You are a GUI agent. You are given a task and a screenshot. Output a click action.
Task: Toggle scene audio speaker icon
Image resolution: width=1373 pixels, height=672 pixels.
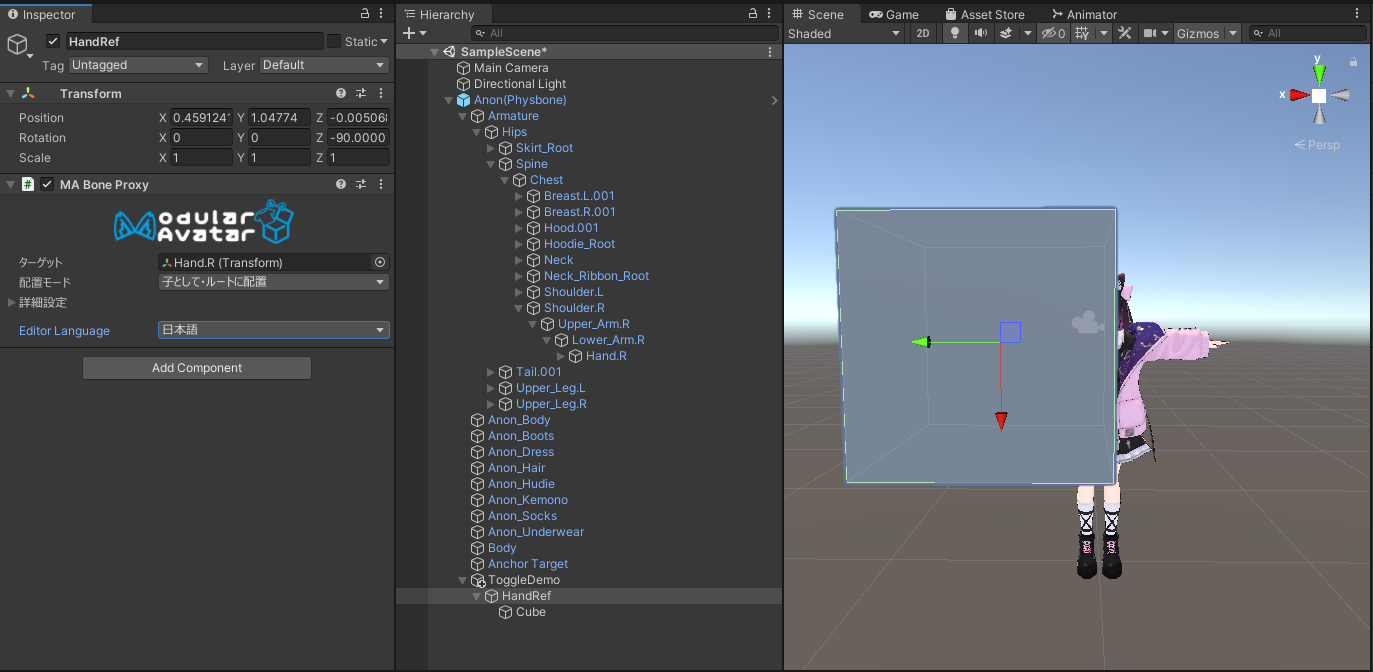click(x=980, y=33)
